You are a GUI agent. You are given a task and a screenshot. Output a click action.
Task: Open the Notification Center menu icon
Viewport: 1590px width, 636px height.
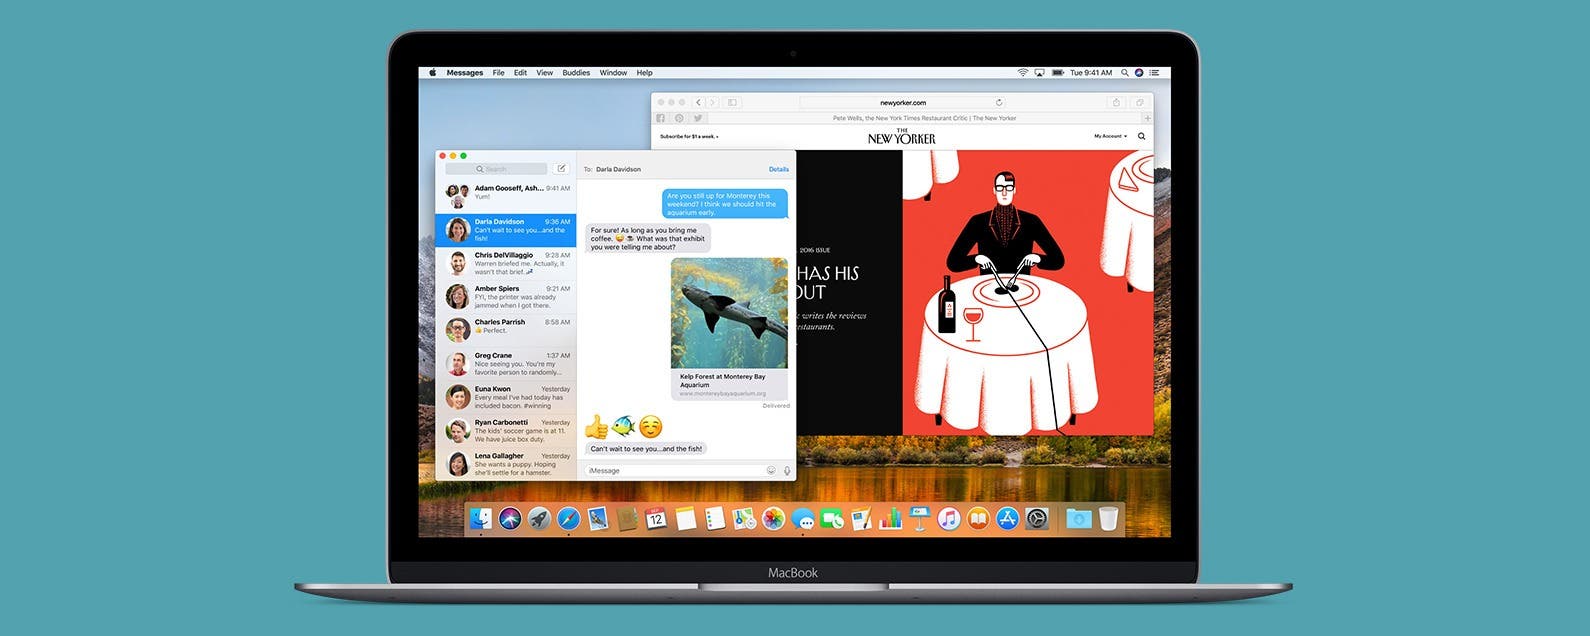click(1154, 73)
